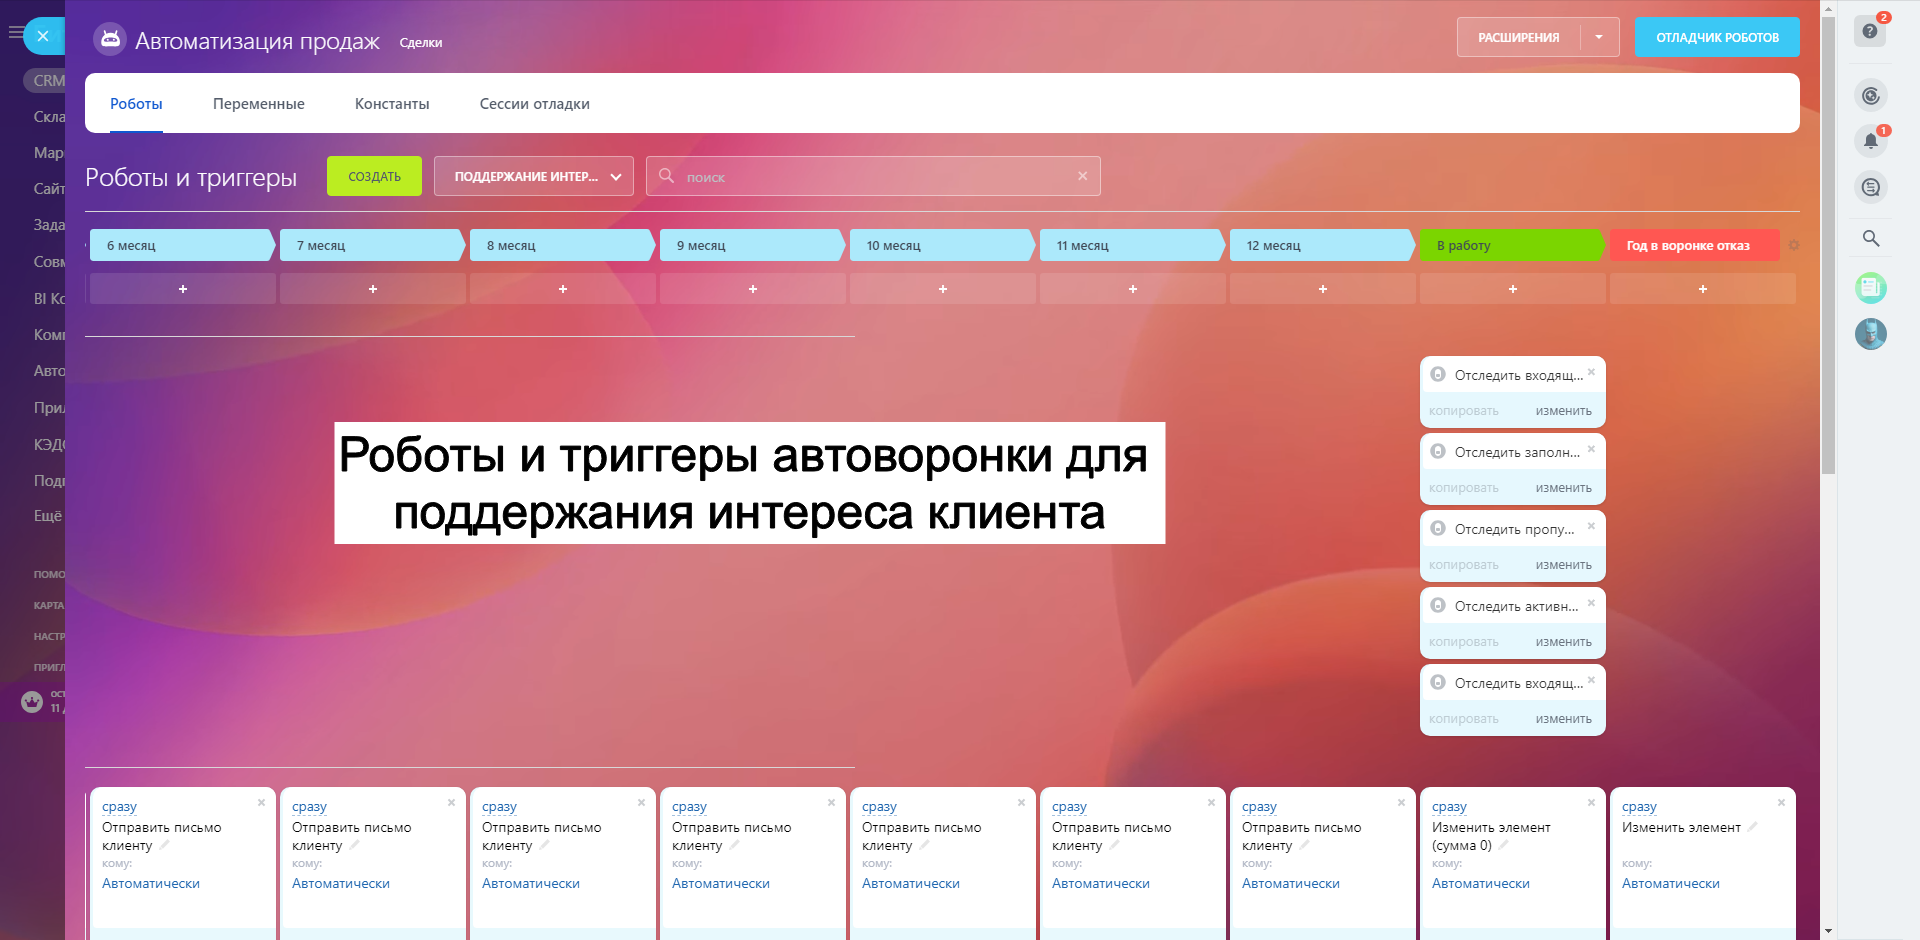Click pencil beside Изменить элемент (сумма 0)

[1504, 845]
